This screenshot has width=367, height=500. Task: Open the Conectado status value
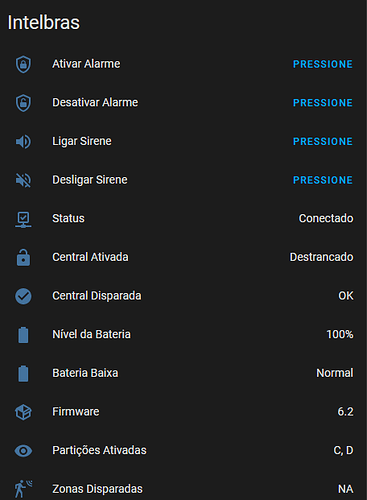(x=326, y=218)
